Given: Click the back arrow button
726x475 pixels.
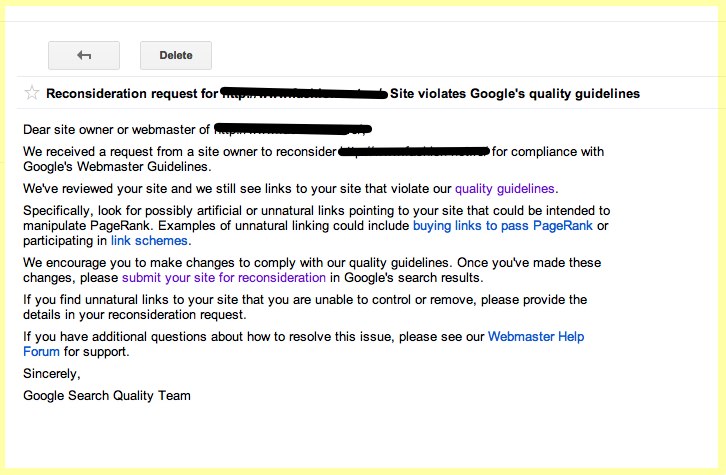Looking at the screenshot, I should tap(84, 55).
